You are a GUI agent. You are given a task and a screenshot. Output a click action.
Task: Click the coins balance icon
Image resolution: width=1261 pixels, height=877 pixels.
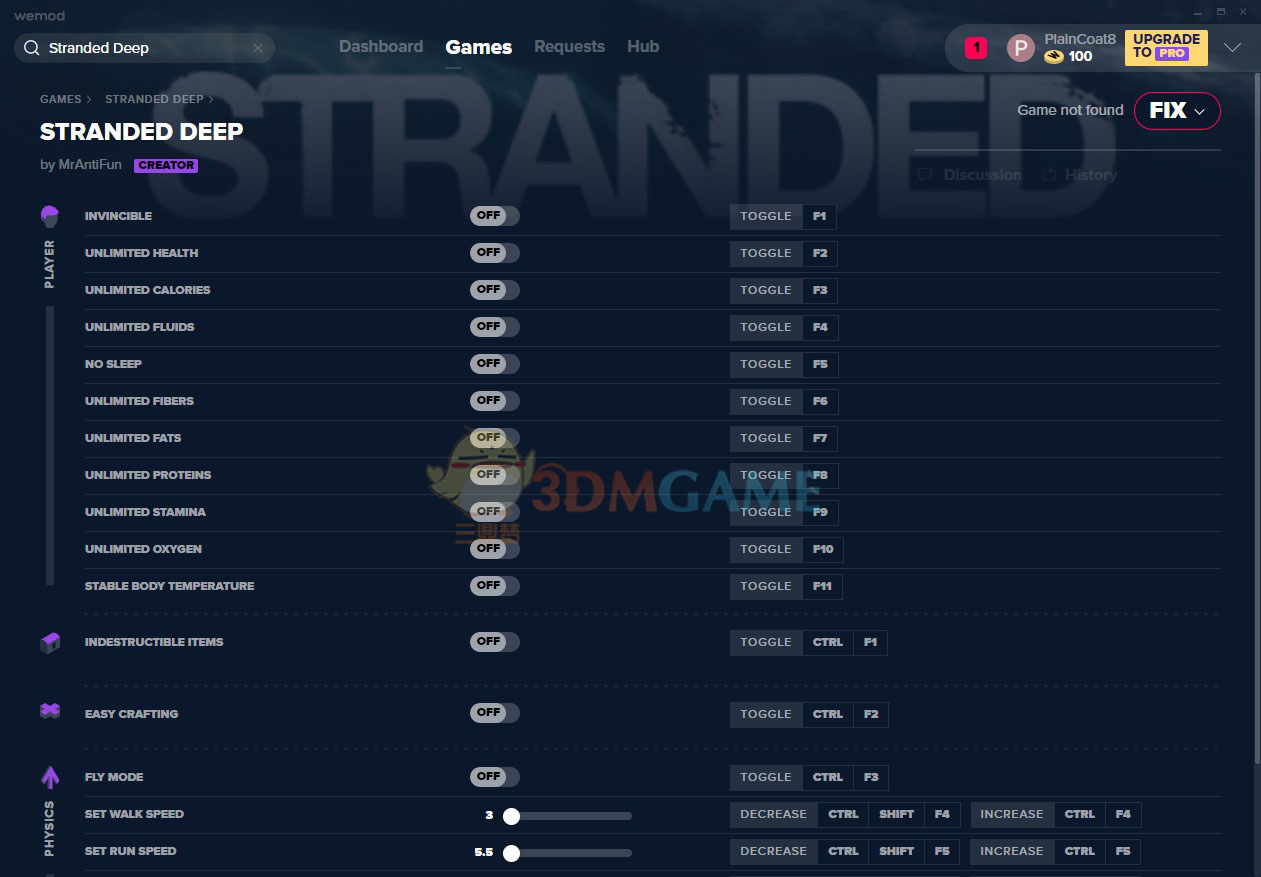(x=1054, y=57)
